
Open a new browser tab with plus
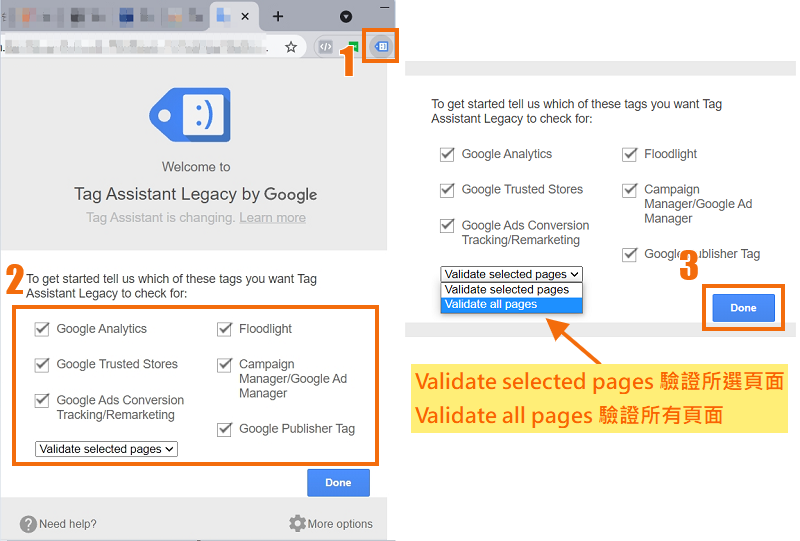(x=278, y=16)
